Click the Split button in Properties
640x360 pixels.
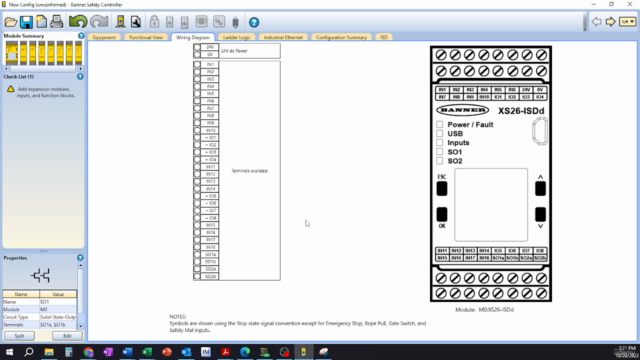tap(19, 336)
